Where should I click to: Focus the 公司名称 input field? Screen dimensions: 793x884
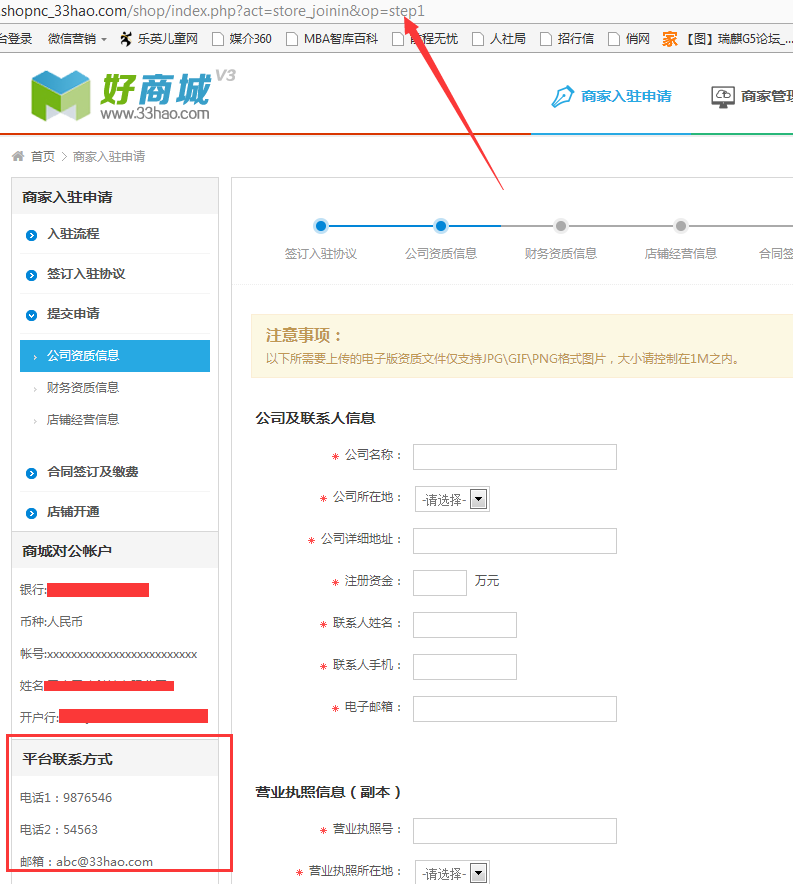point(515,457)
